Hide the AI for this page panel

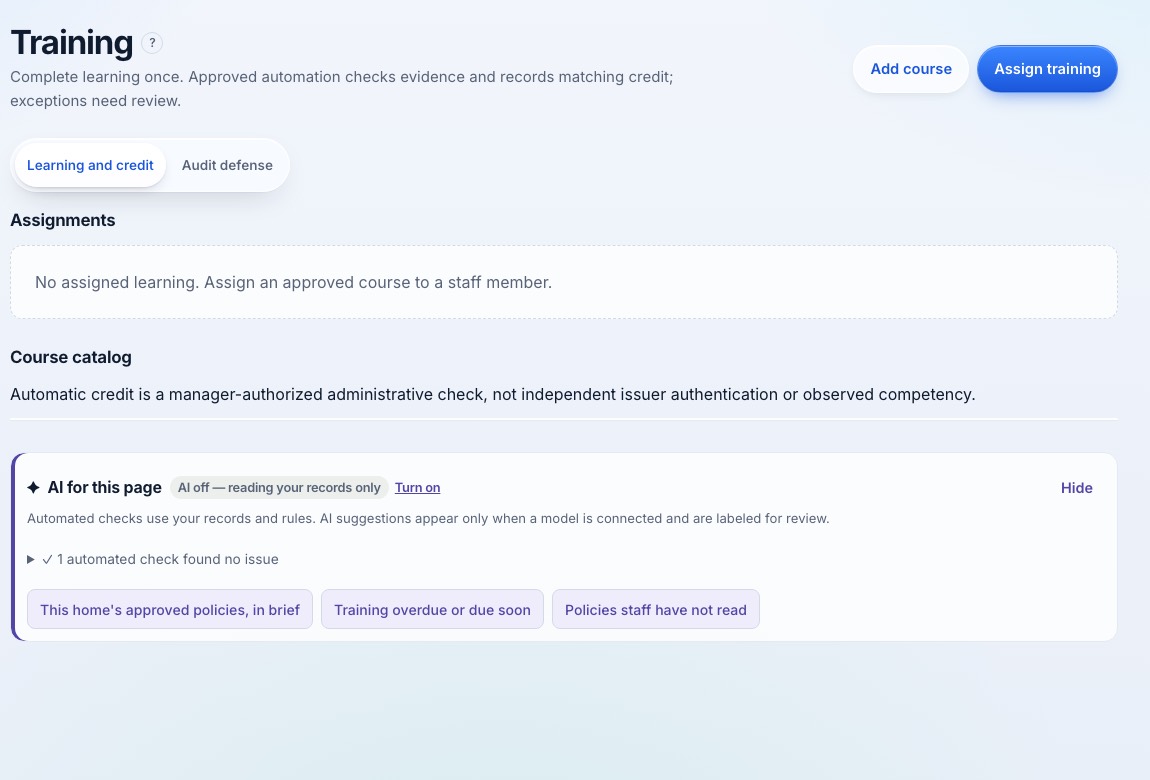[x=1077, y=488]
